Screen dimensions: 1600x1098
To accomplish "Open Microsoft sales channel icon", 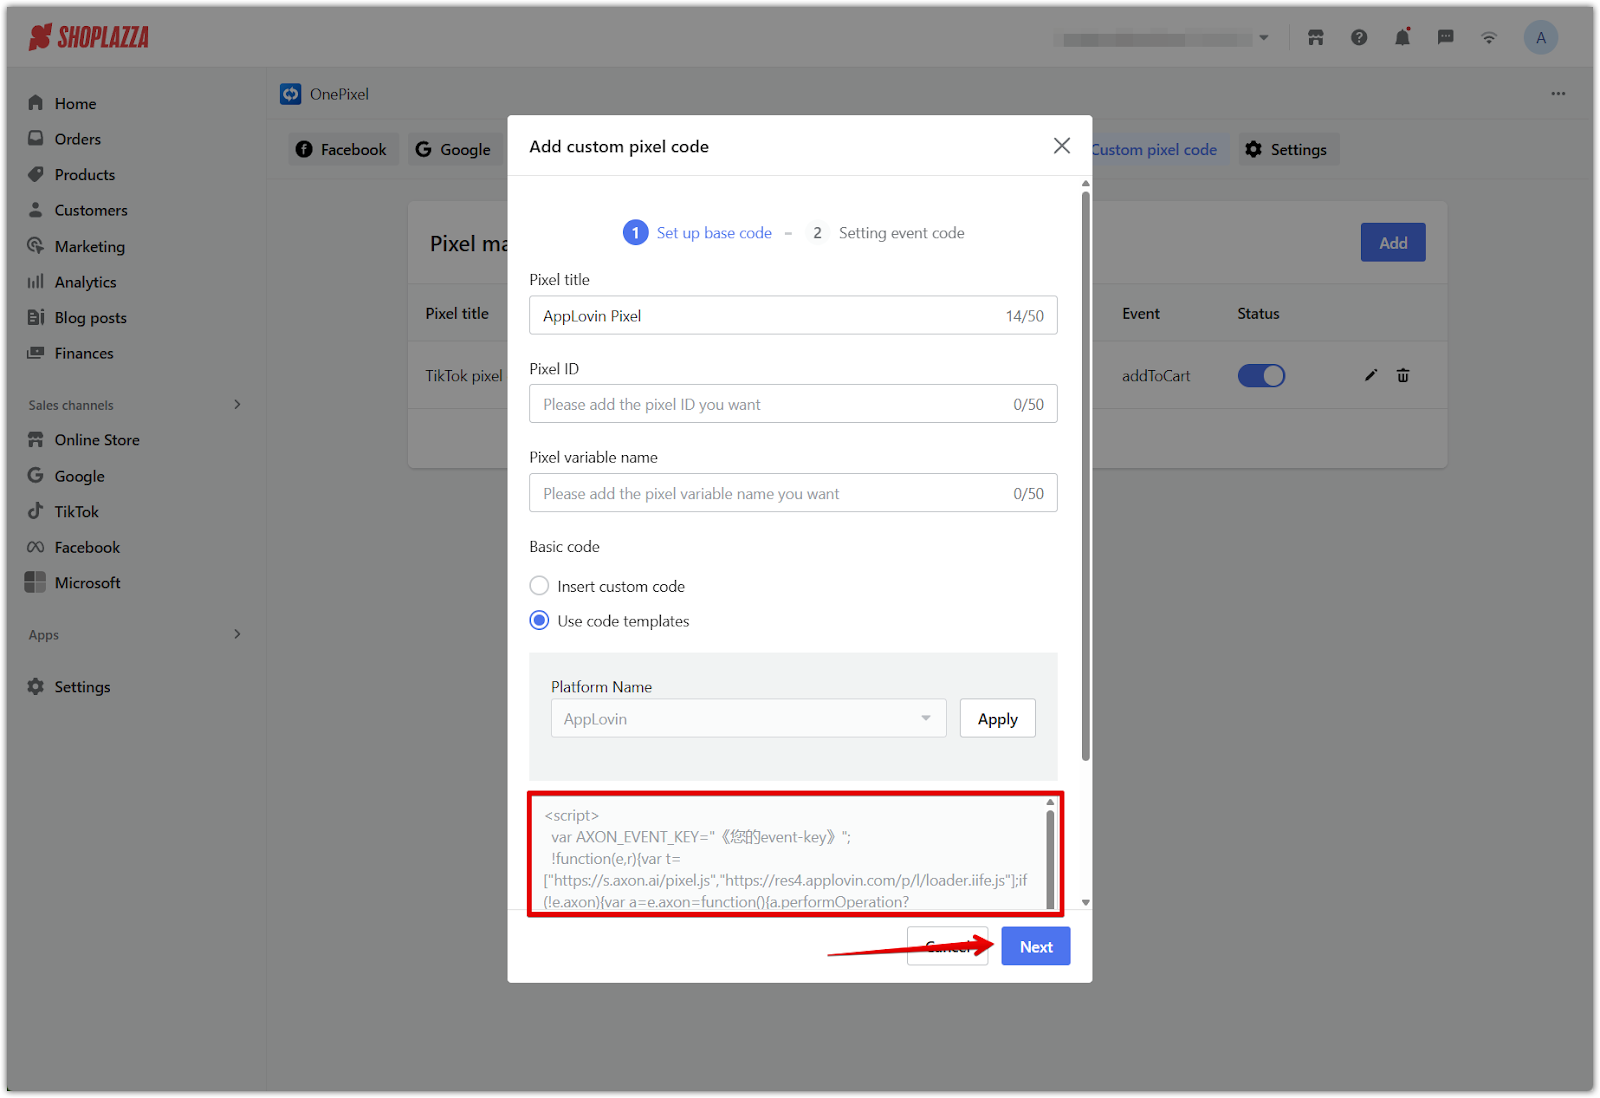I will (36, 582).
